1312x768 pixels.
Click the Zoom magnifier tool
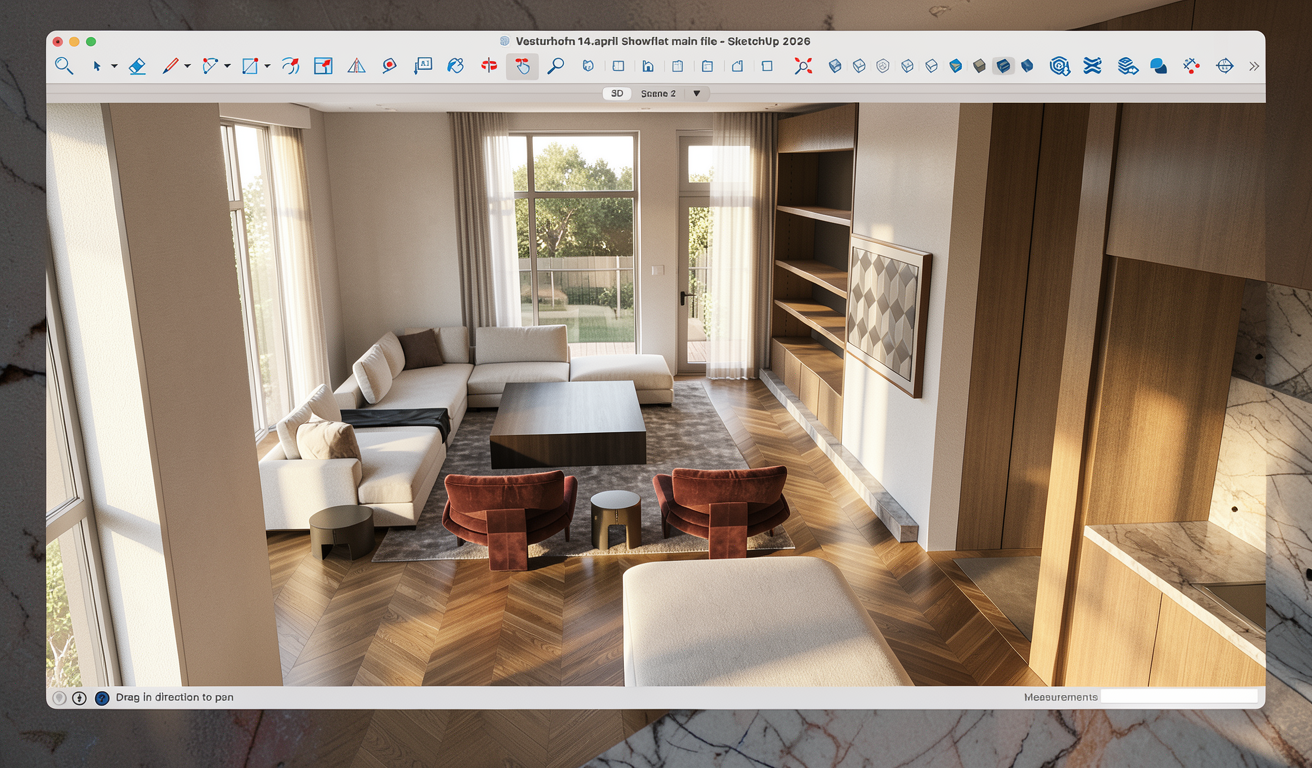[555, 66]
